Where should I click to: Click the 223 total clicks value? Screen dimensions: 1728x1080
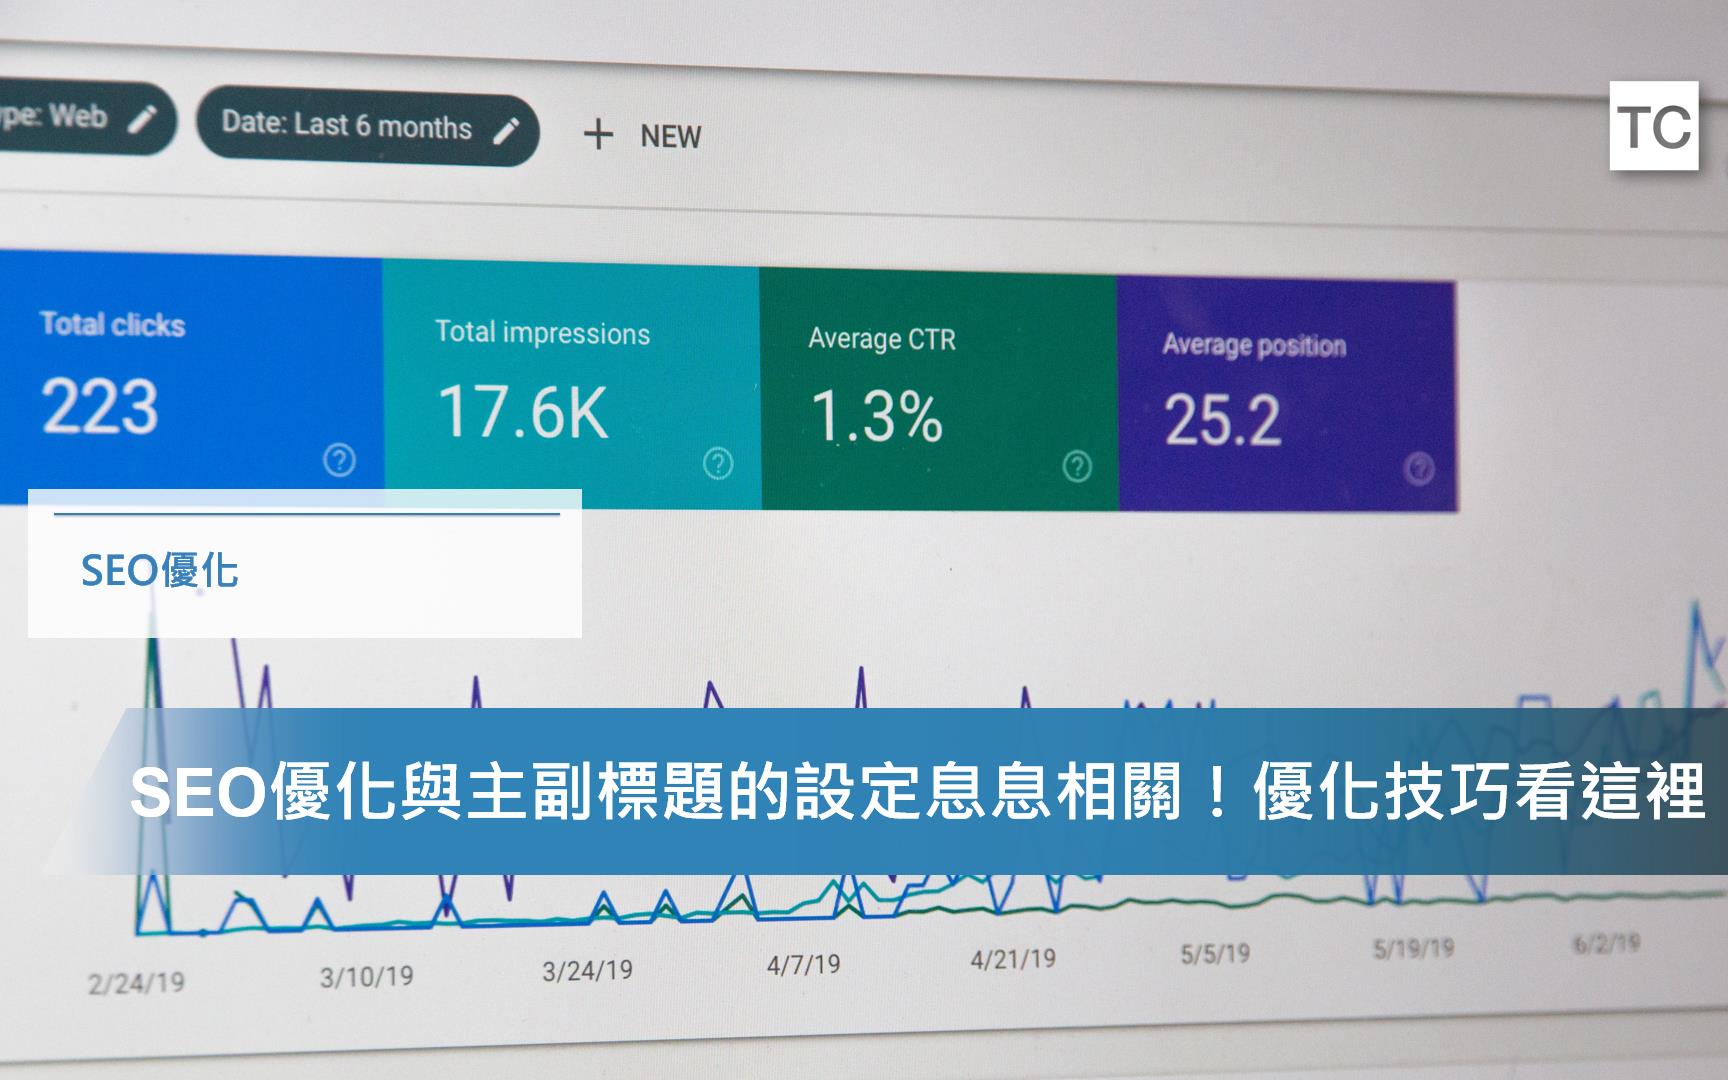pyautogui.click(x=100, y=407)
